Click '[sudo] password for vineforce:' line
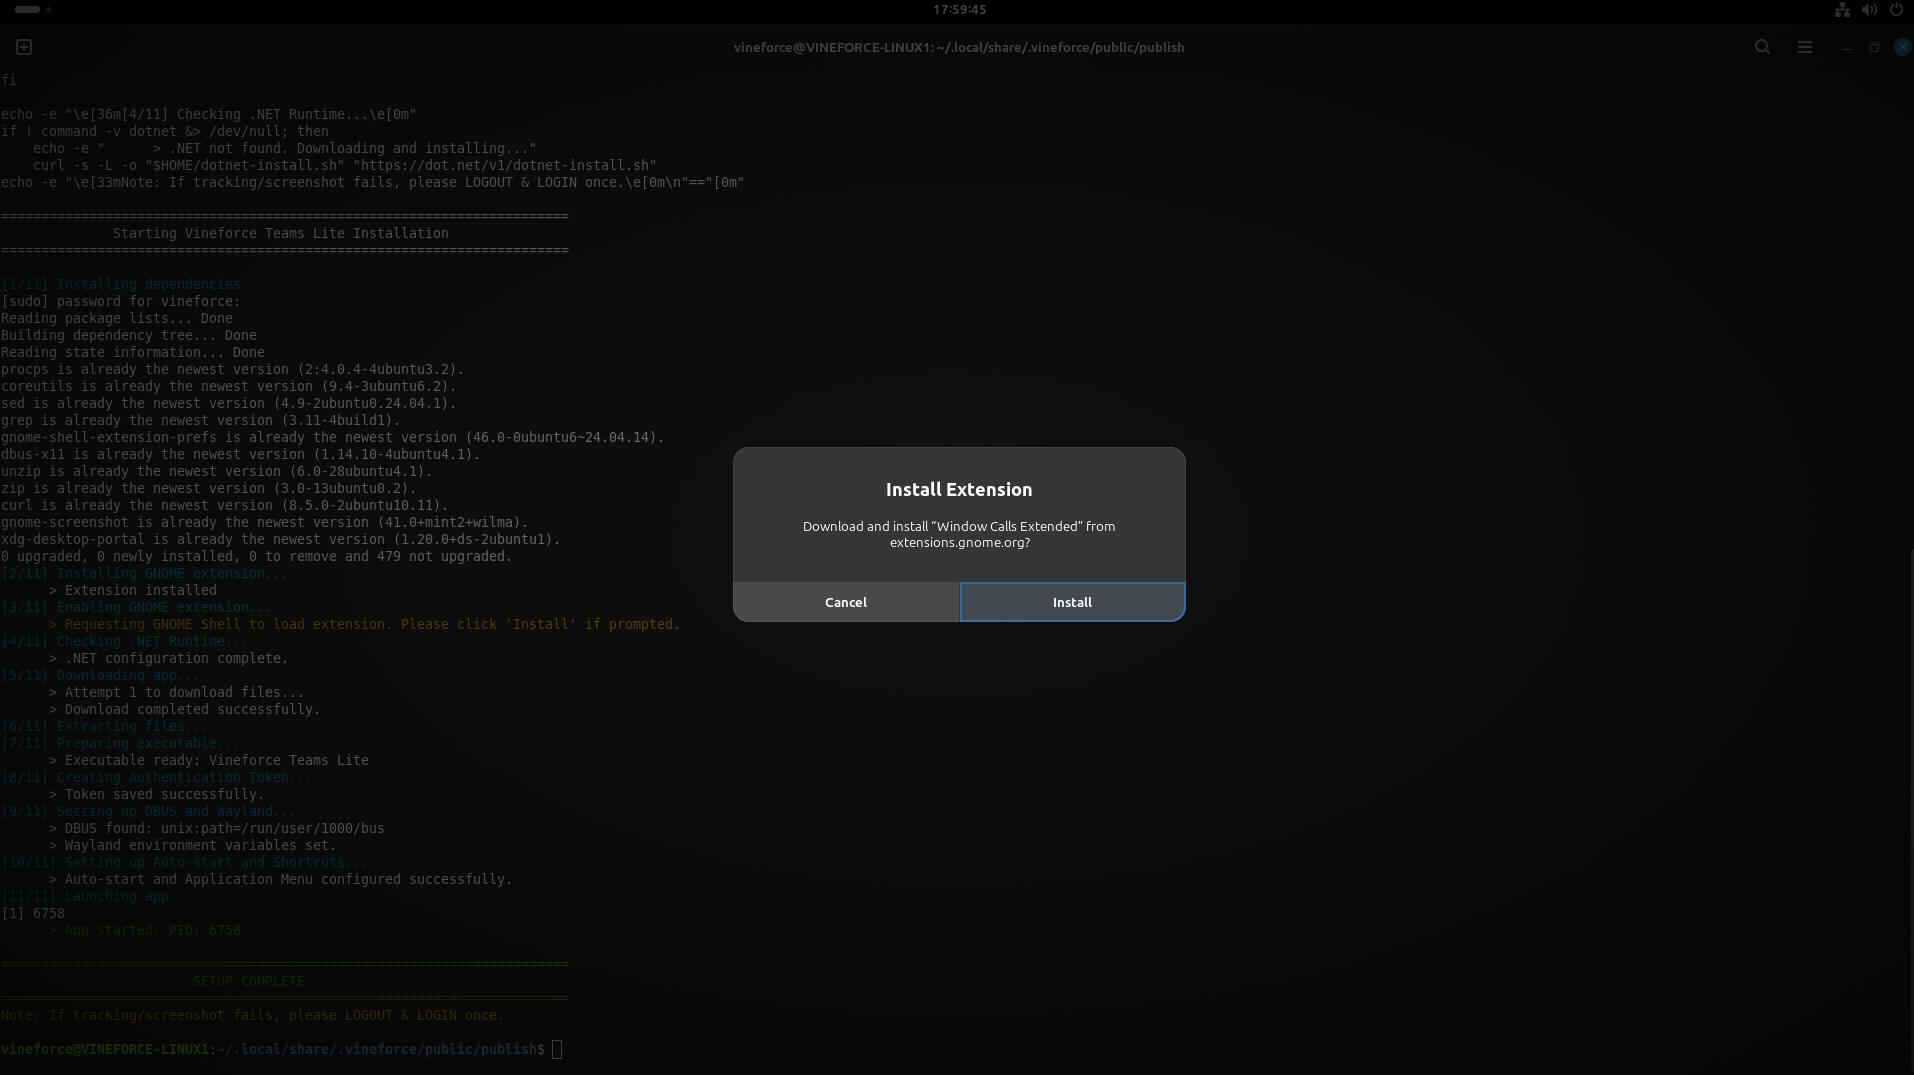This screenshot has height=1075, width=1914. coord(121,301)
